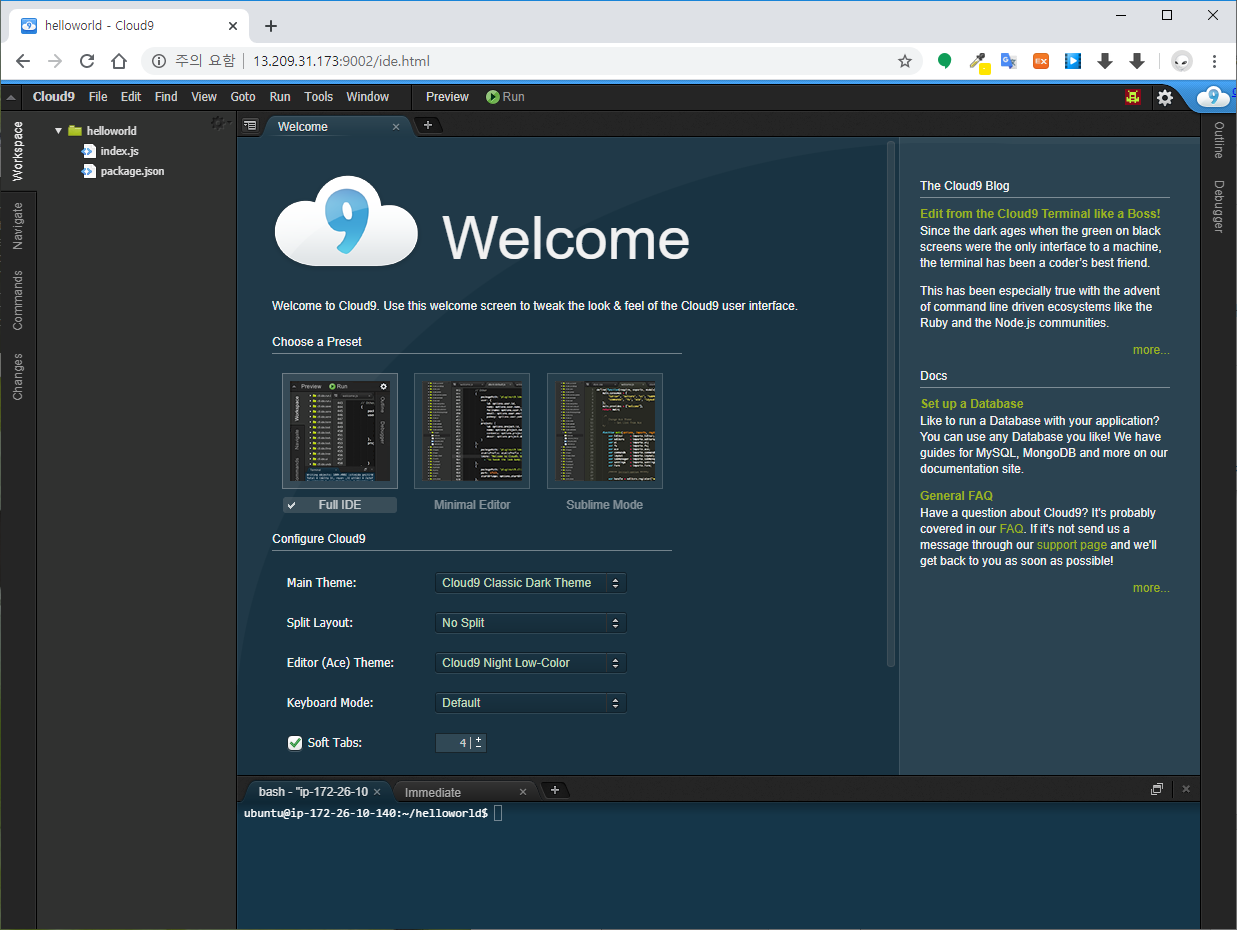Click the Full IDE checked label

(x=340, y=505)
